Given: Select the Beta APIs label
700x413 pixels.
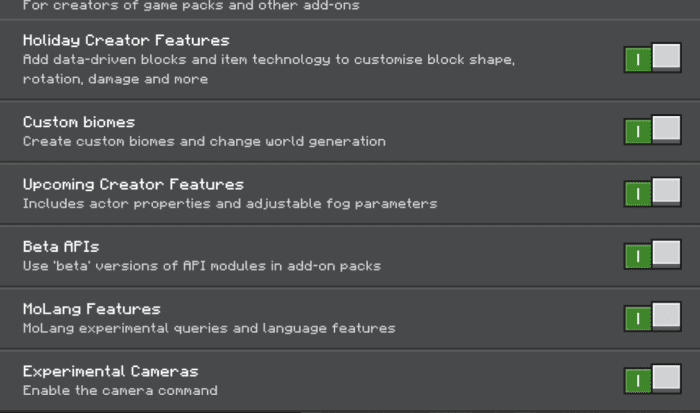Looking at the screenshot, I should click(61, 246).
